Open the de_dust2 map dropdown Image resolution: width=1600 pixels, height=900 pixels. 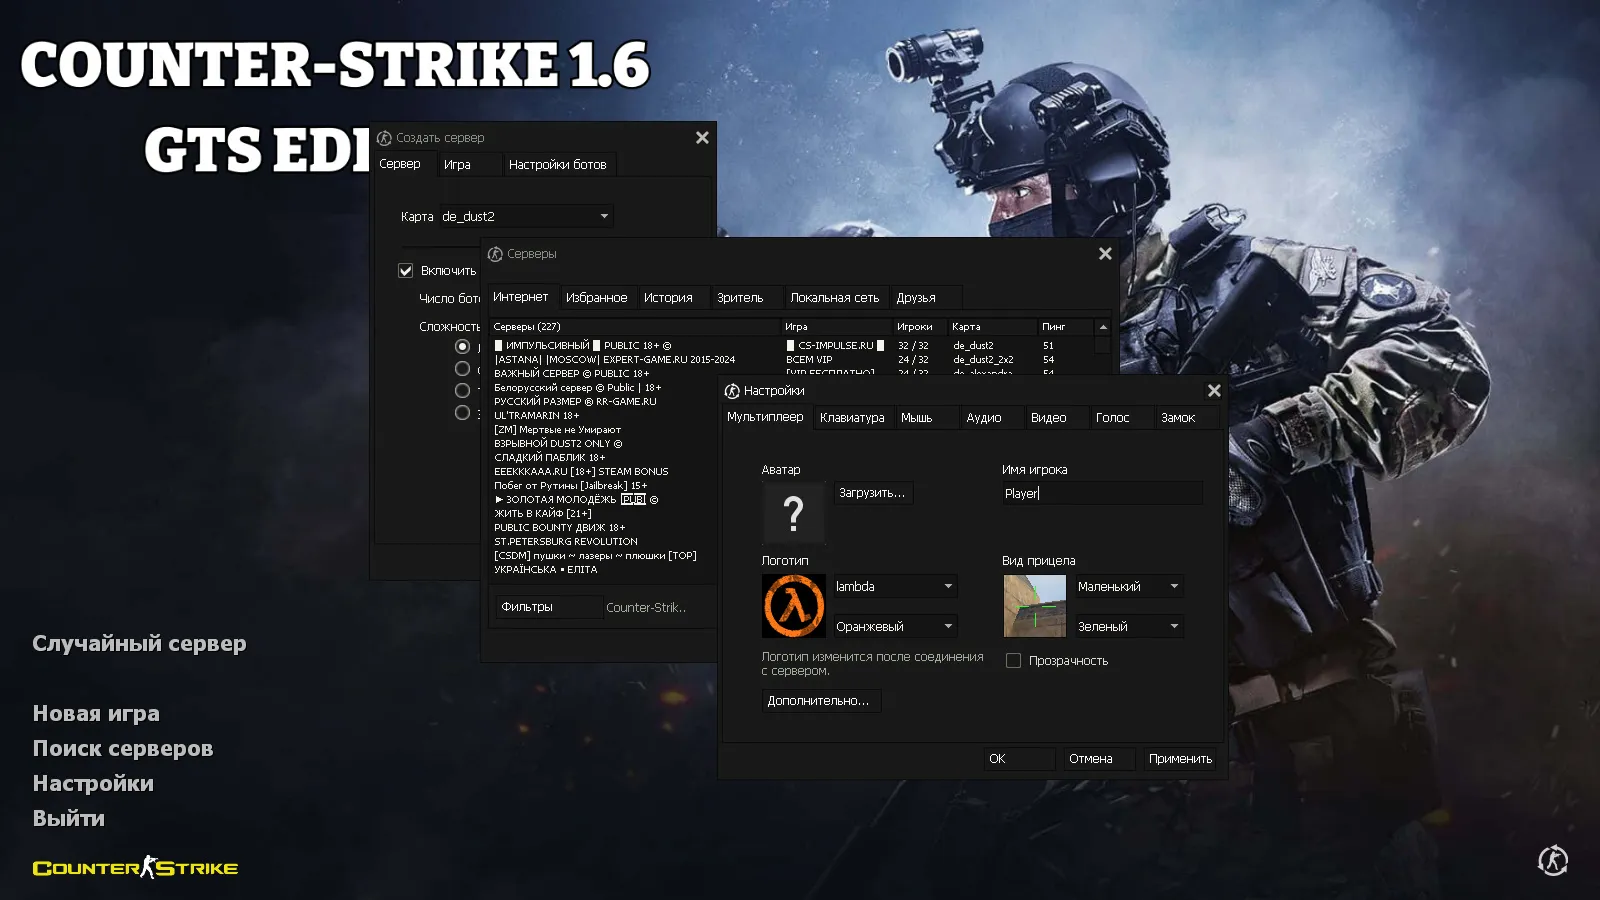(526, 216)
